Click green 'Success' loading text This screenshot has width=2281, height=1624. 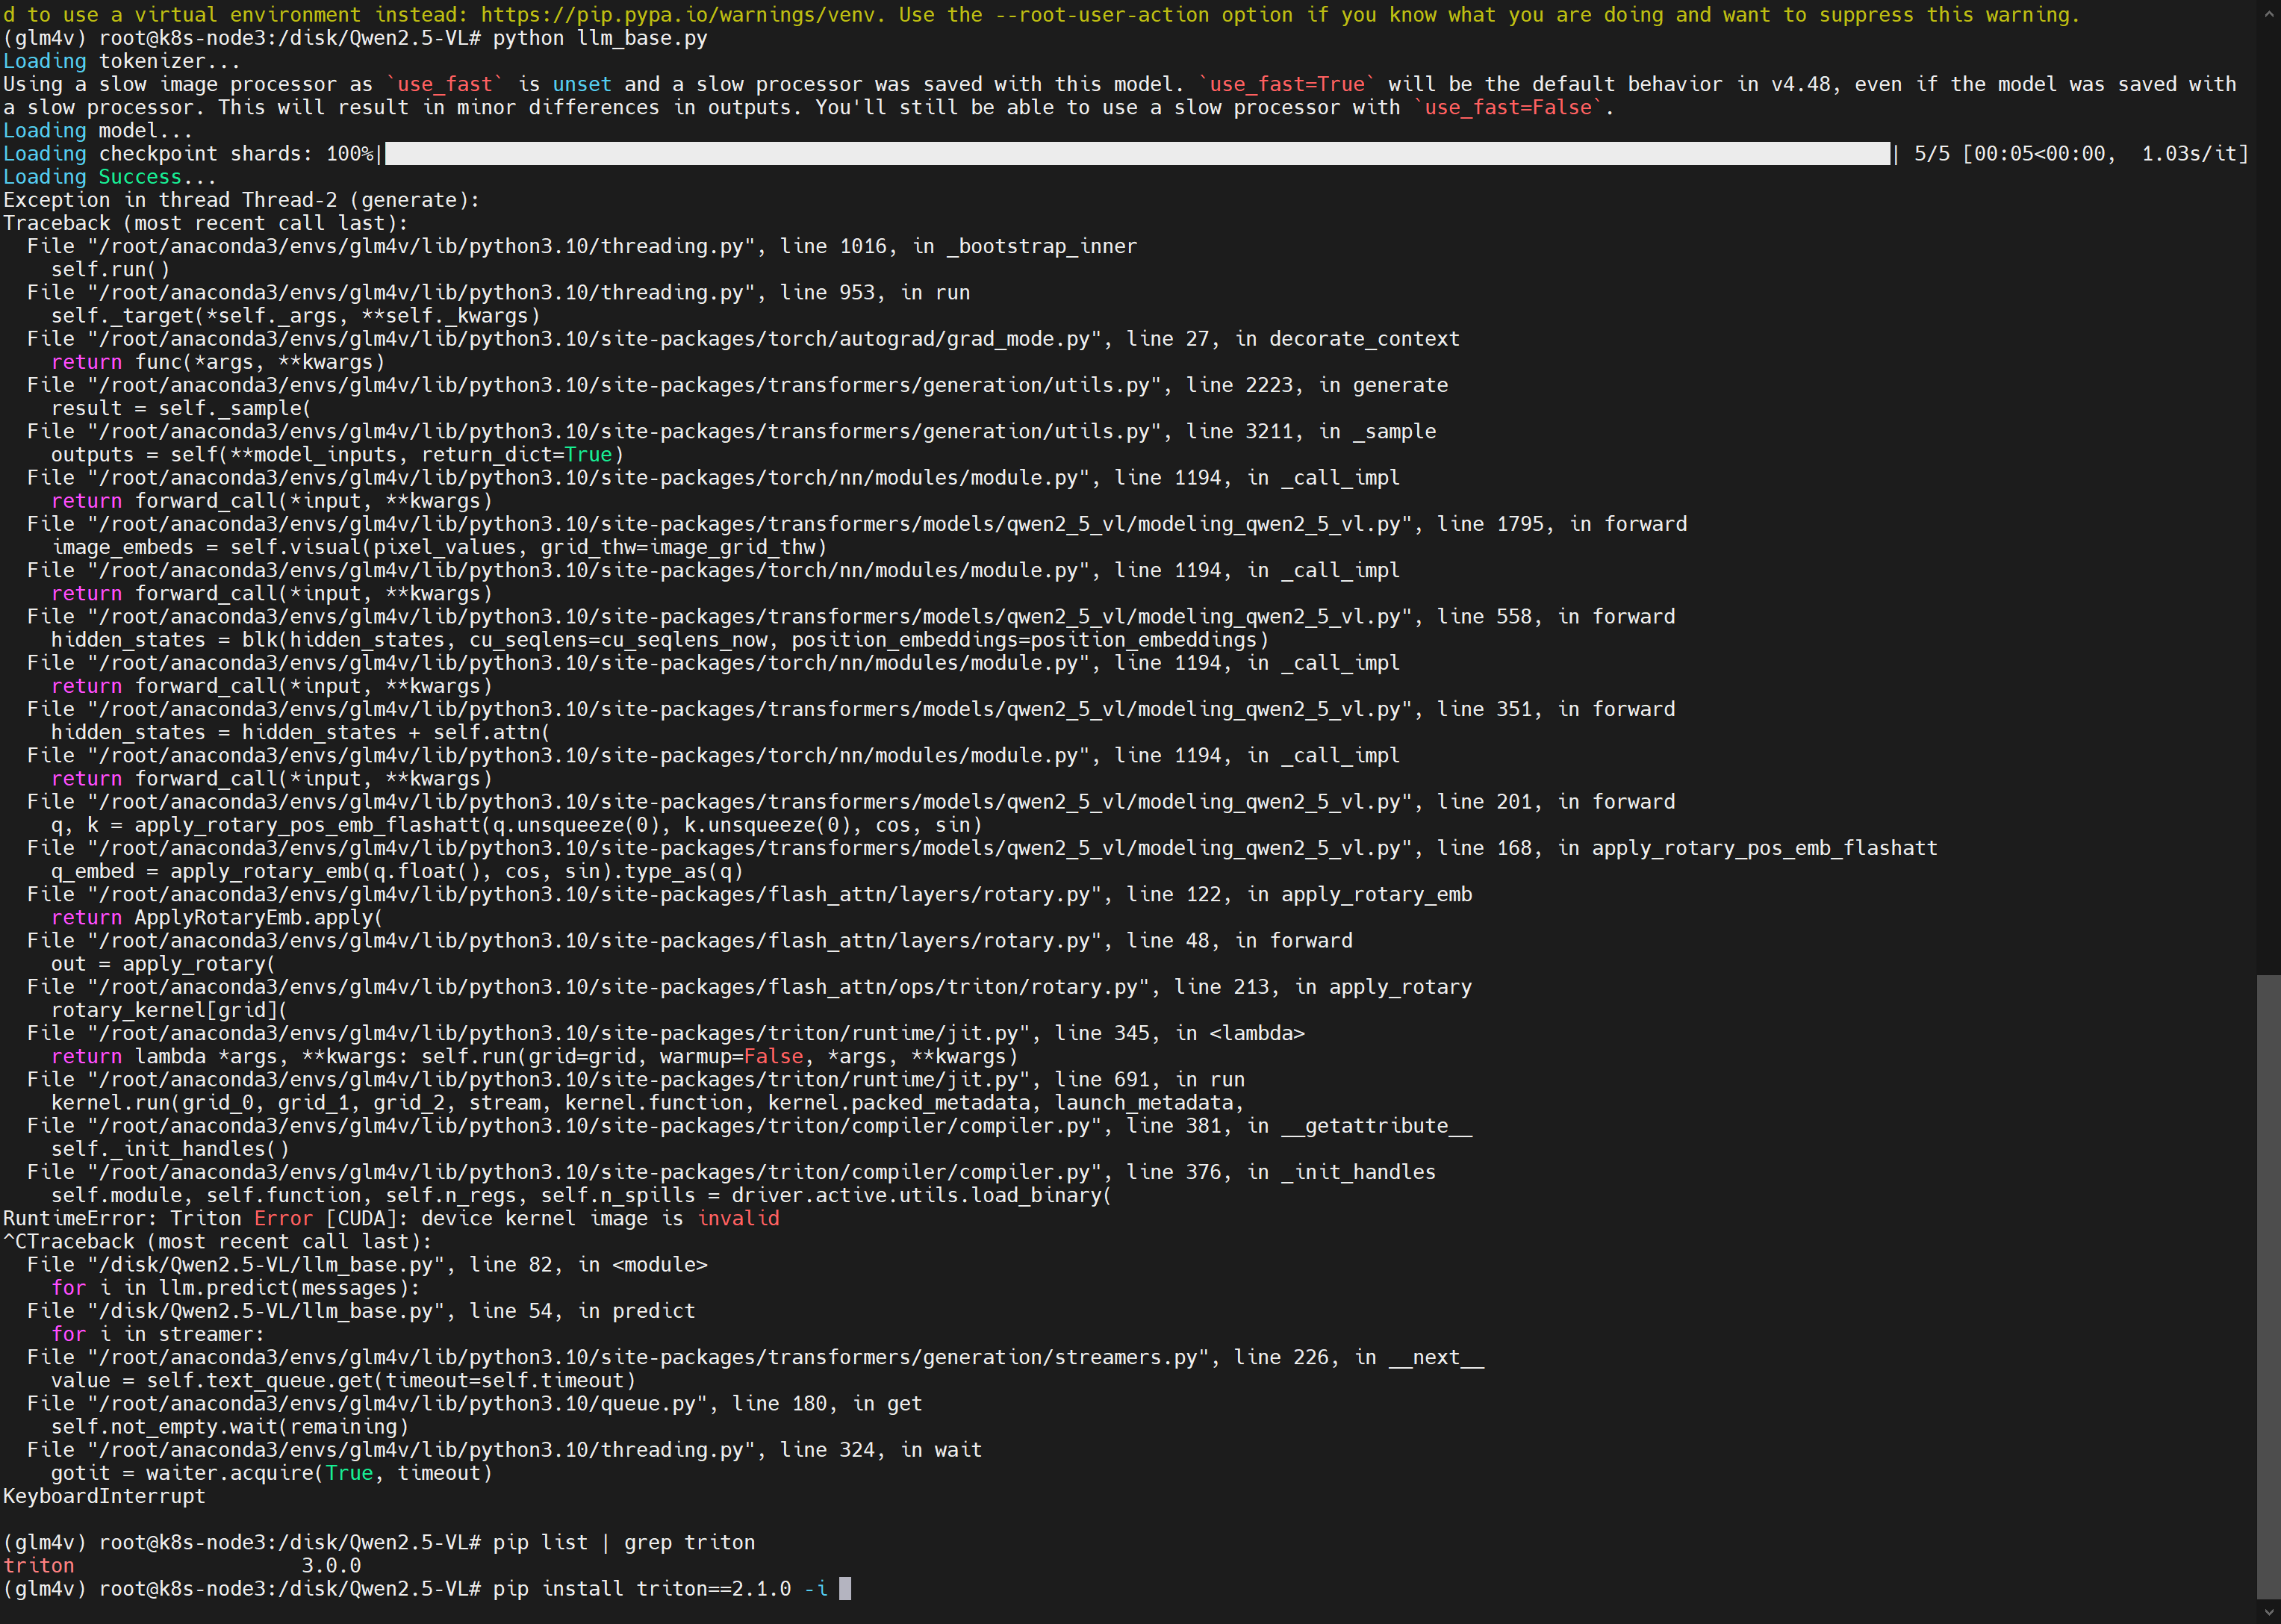click(x=140, y=177)
